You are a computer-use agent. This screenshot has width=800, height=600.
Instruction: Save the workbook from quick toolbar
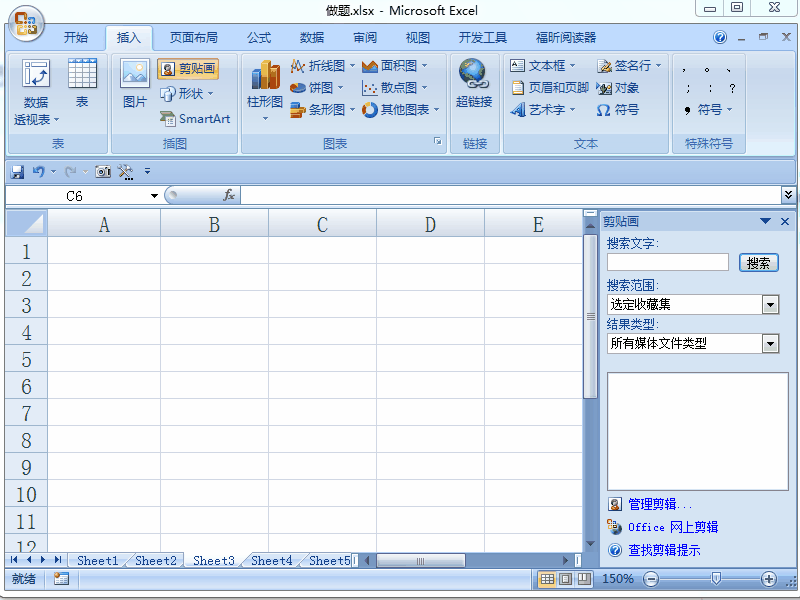pyautogui.click(x=17, y=172)
